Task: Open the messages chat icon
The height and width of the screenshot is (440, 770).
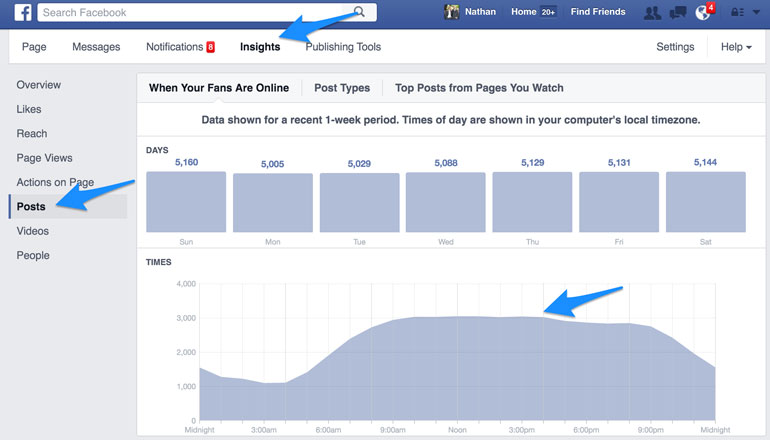Action: click(678, 13)
